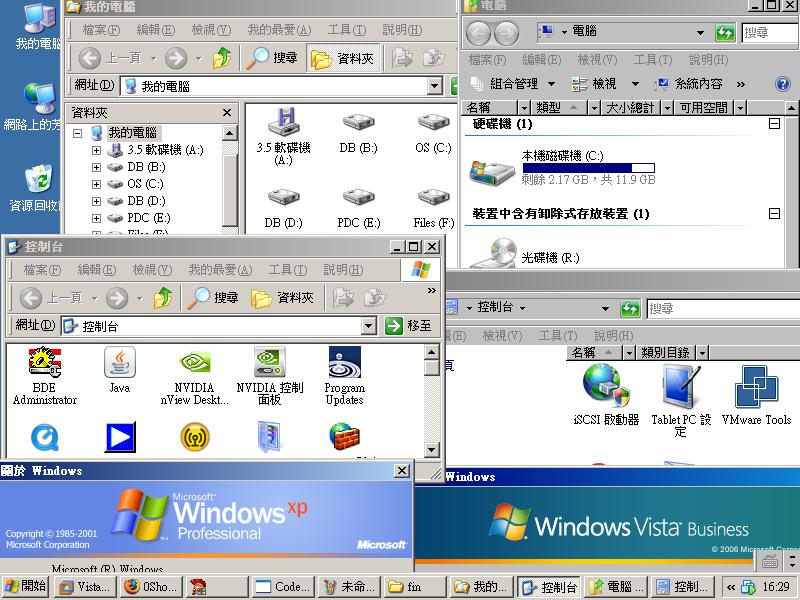
Task: Select 資源回收筒 on the desktop
Action: coord(35,188)
